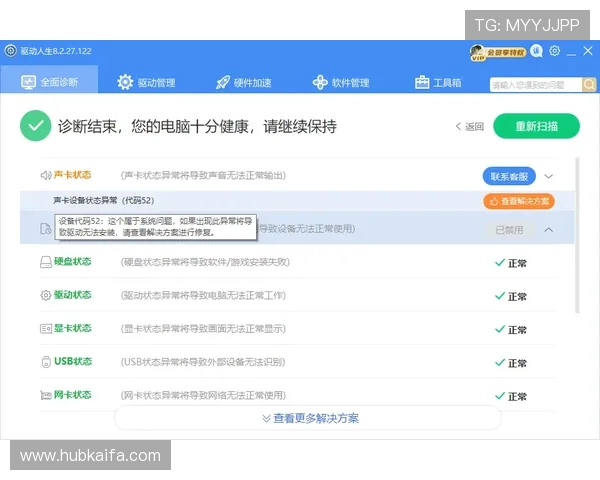Select the 声卡设备状态异常 (代码52) row
Screen dimensions: 600x480
(x=297, y=201)
